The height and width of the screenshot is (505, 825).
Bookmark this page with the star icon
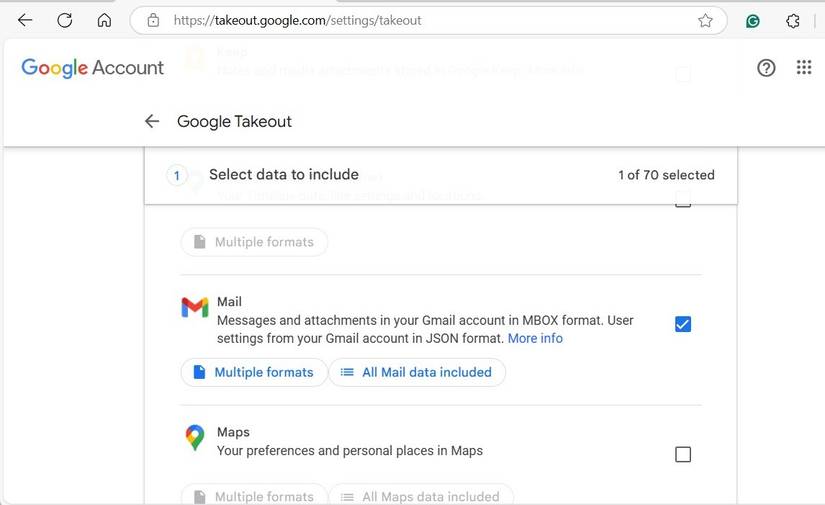coord(705,20)
